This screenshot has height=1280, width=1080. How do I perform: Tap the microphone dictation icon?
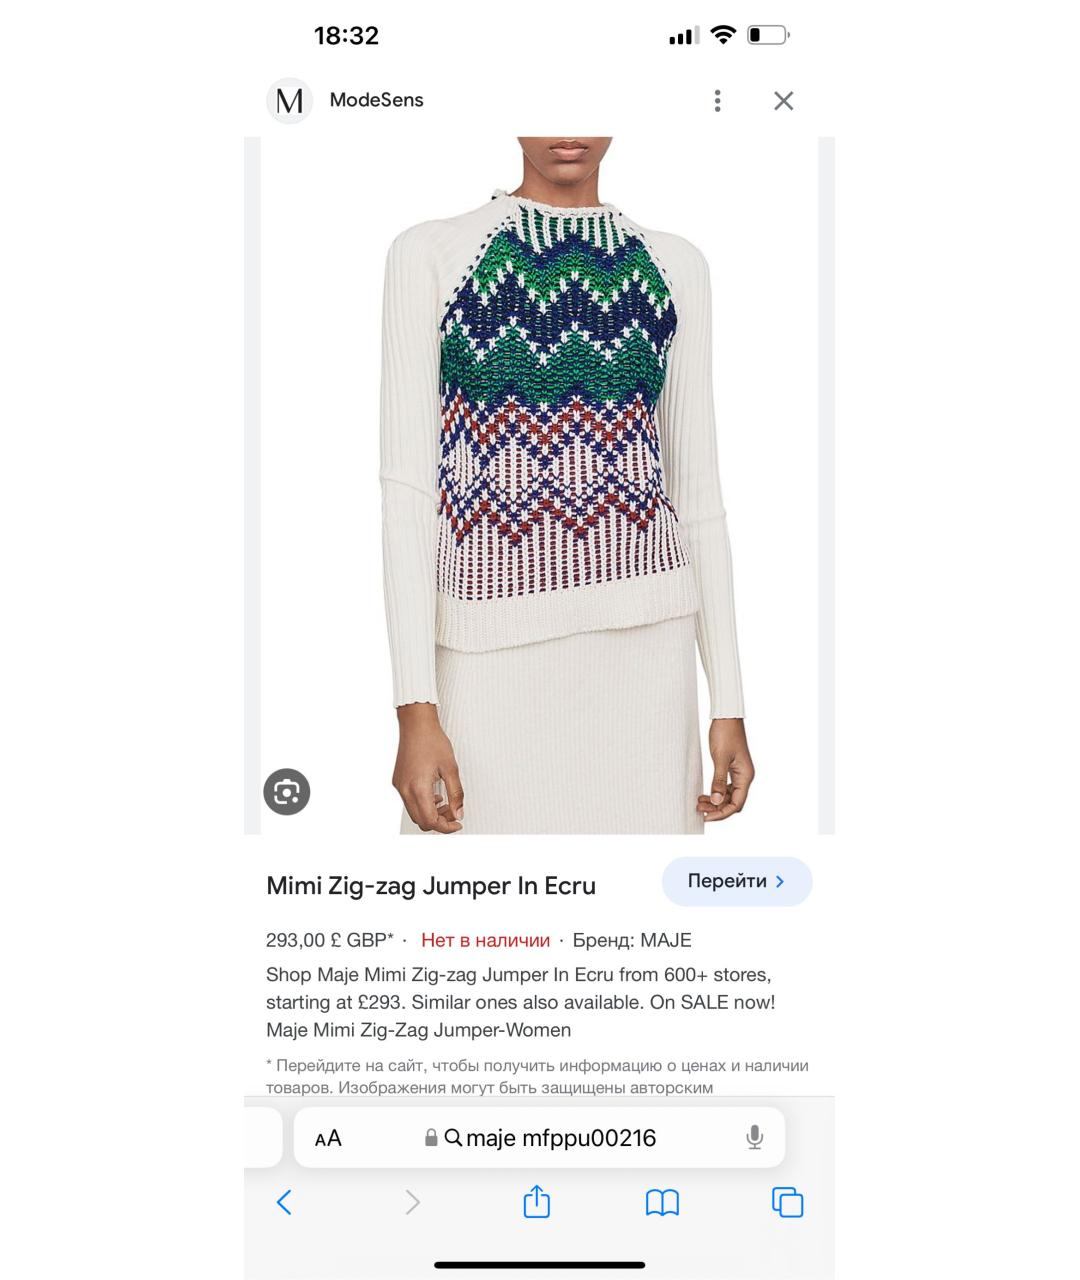755,1137
